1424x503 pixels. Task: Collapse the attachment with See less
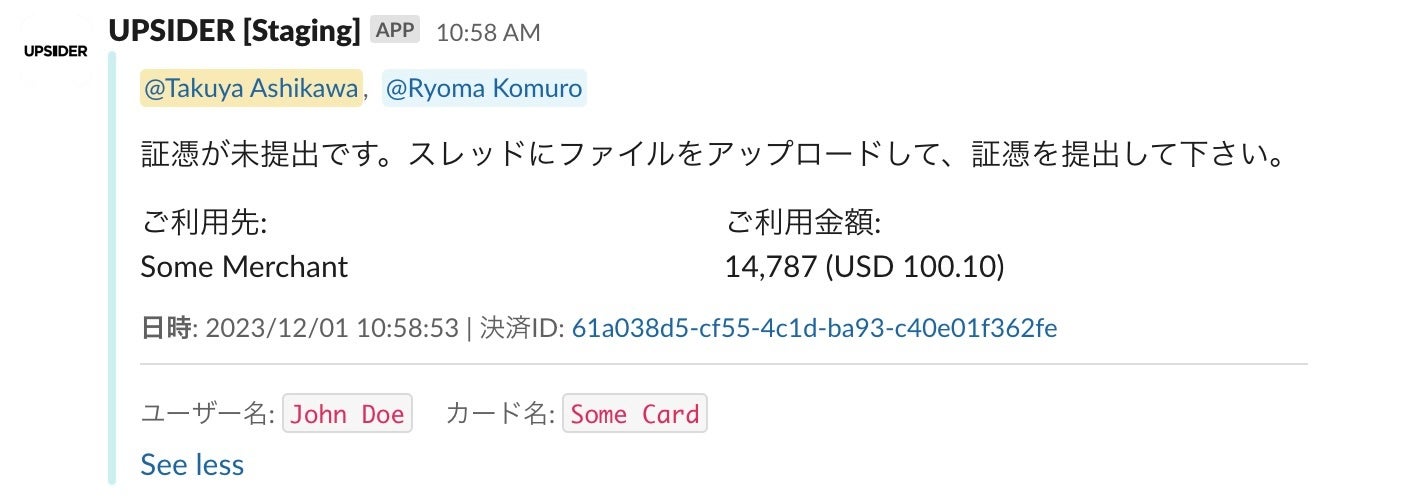click(192, 464)
